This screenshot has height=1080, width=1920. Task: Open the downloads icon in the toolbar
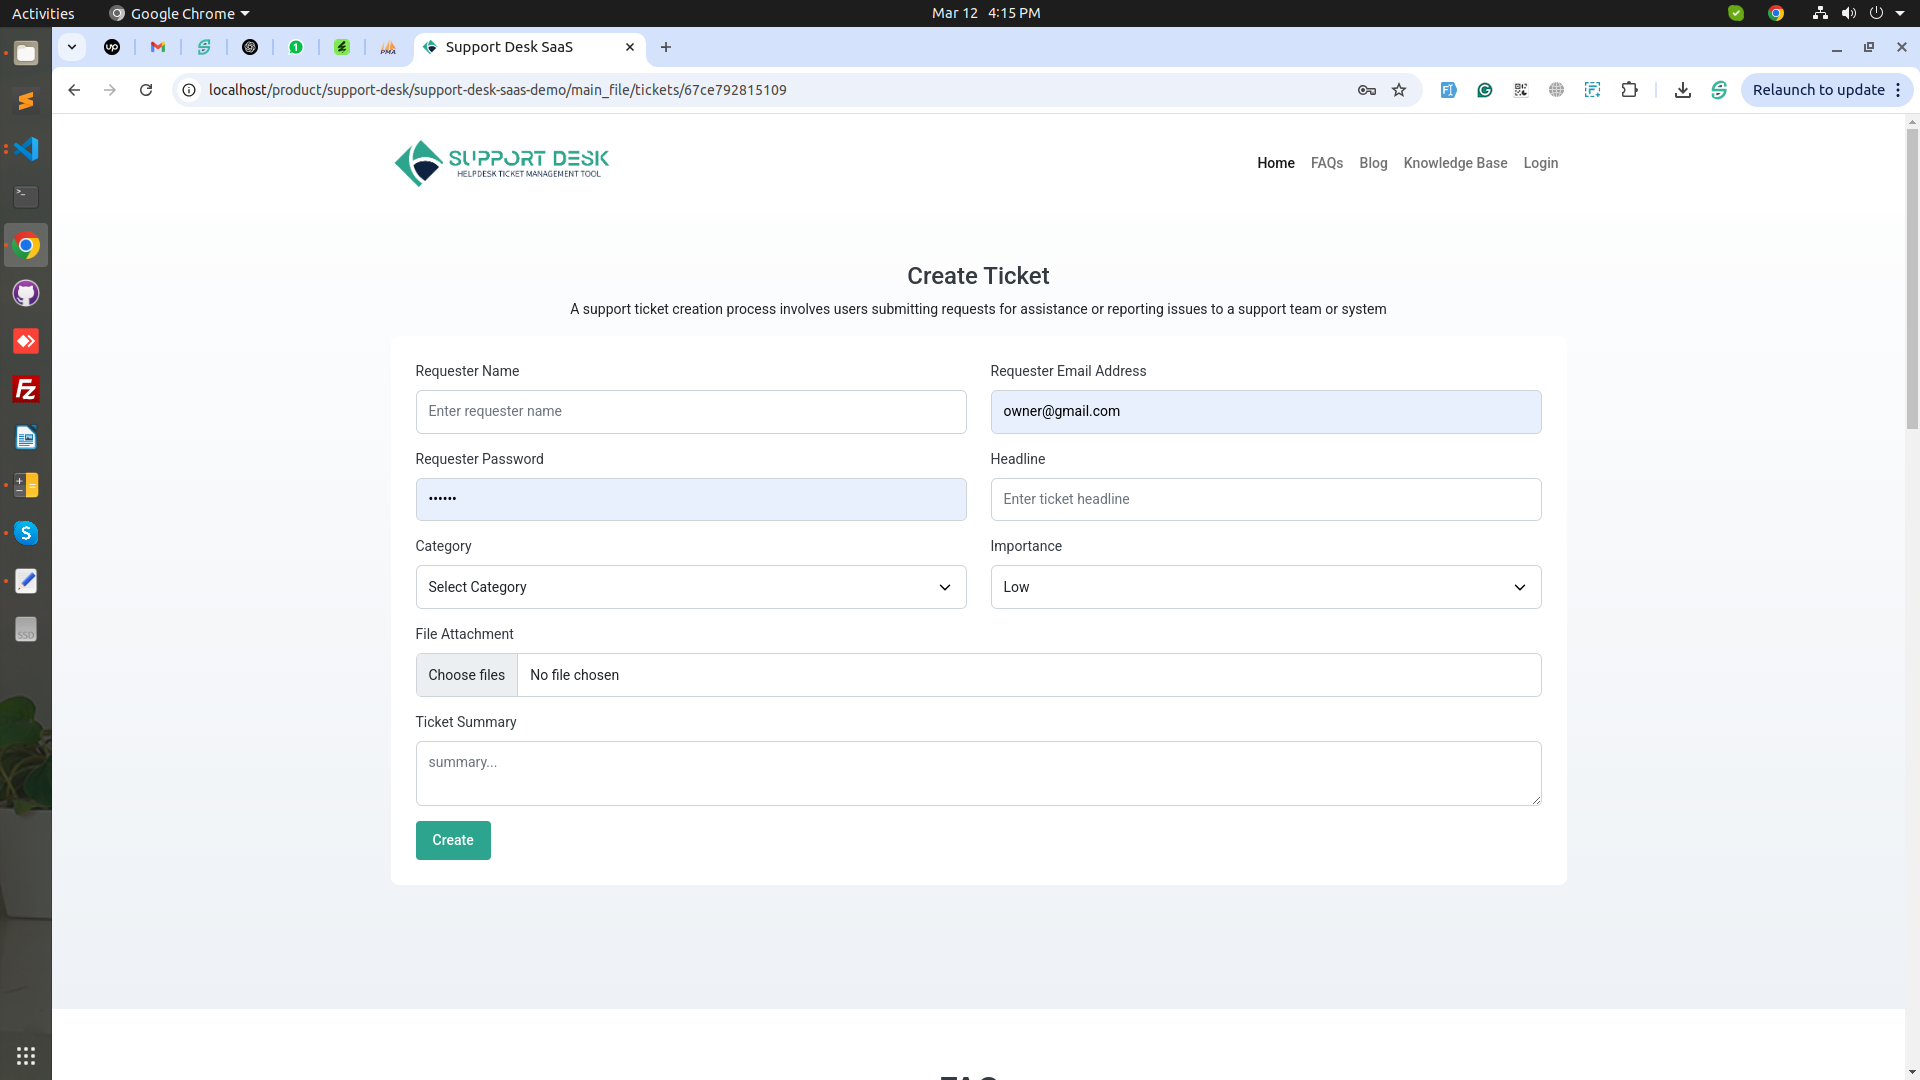pos(1683,90)
